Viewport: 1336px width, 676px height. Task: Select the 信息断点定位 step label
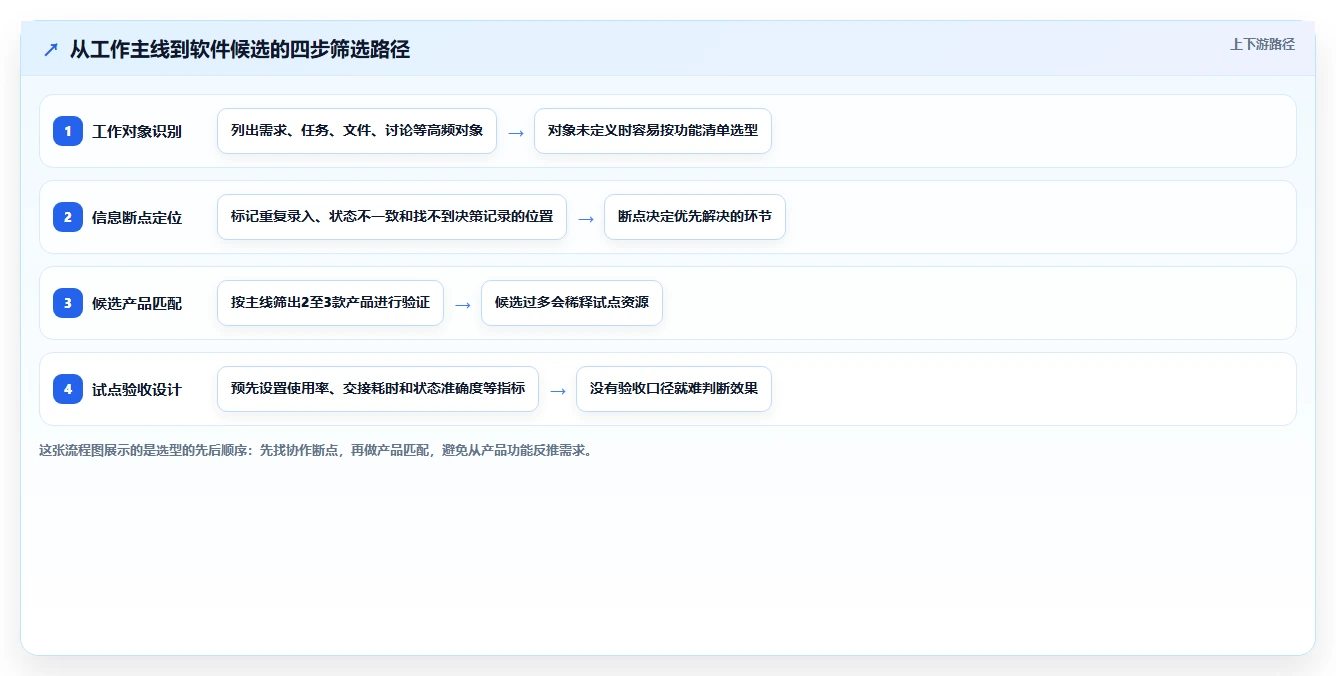click(137, 217)
